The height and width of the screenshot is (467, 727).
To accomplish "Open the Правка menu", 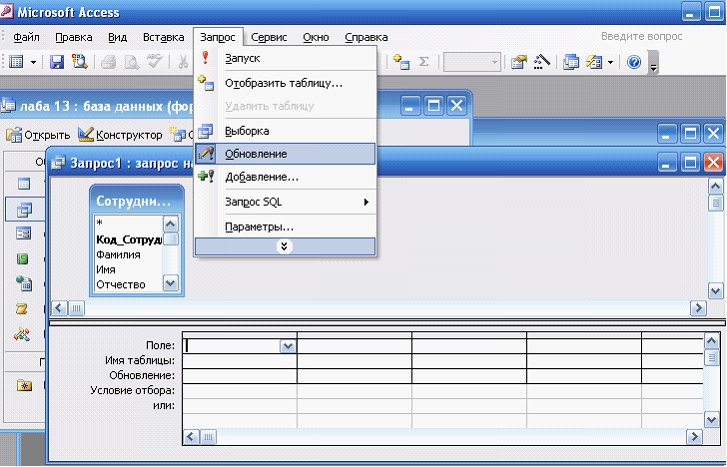I will 74,37.
